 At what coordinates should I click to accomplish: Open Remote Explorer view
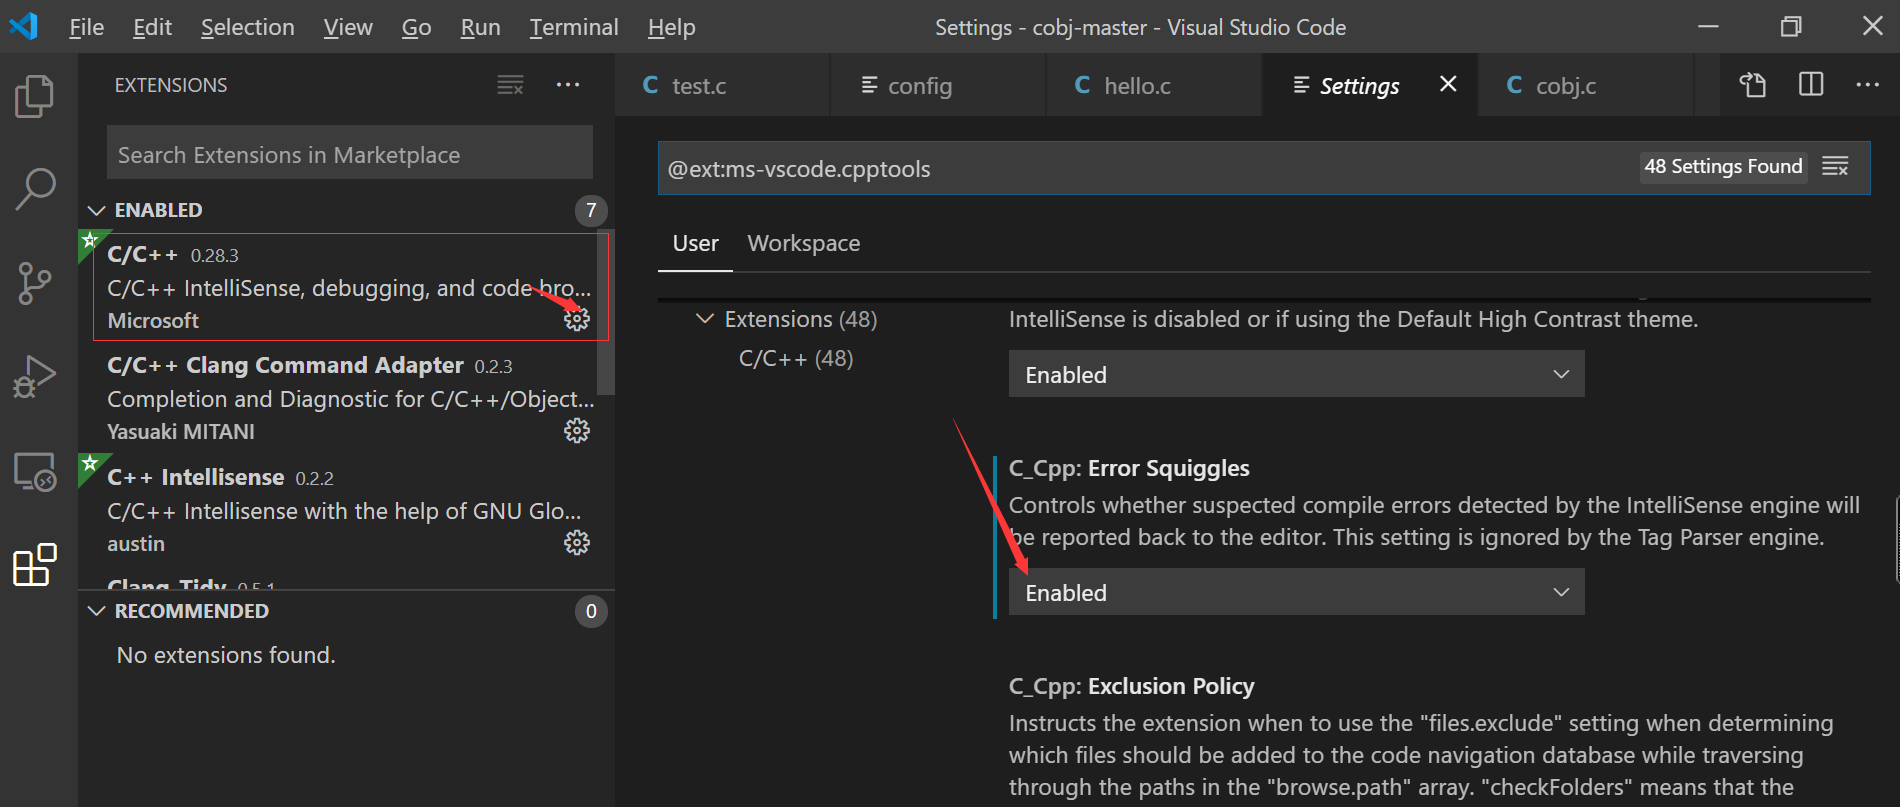35,471
